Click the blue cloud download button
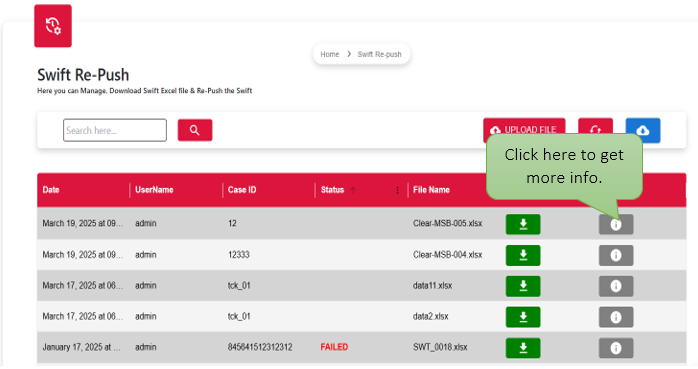The width and height of the screenshot is (698, 369). [x=643, y=130]
